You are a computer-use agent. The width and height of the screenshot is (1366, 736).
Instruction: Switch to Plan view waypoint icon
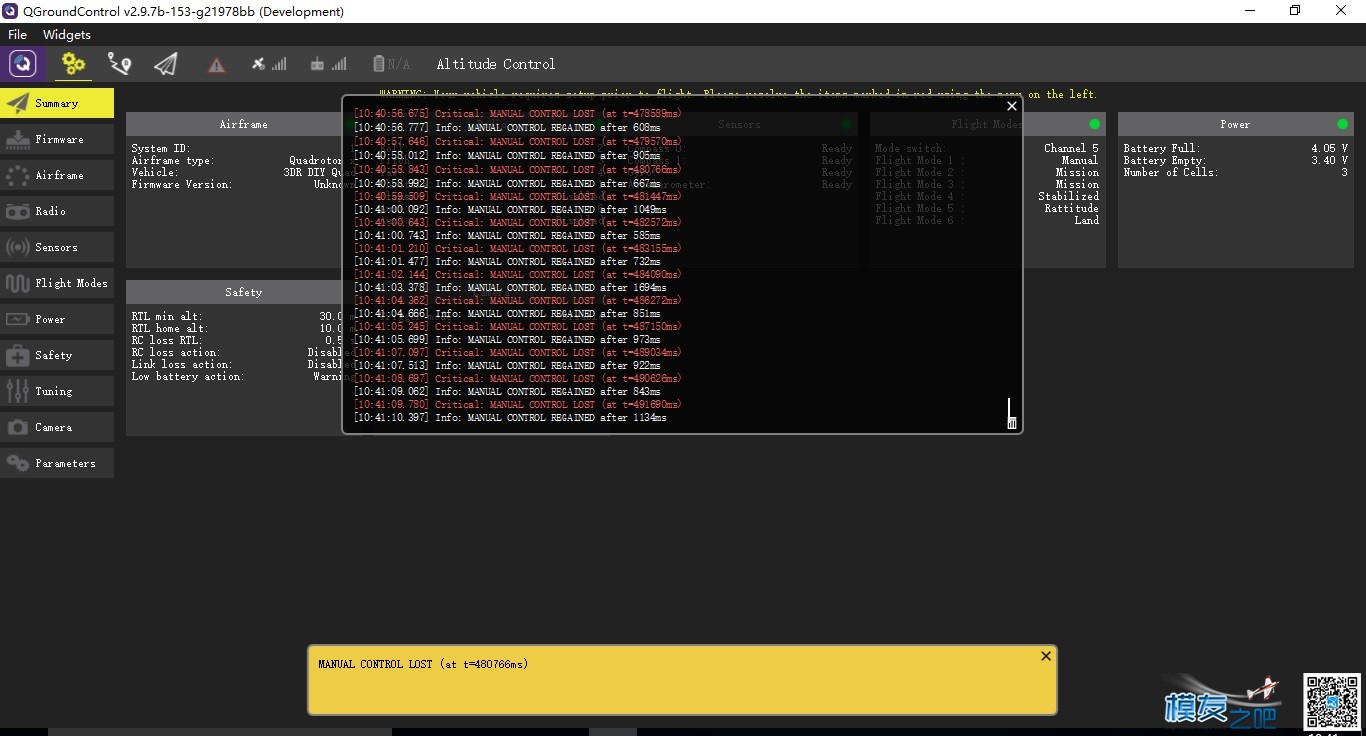tap(119, 64)
